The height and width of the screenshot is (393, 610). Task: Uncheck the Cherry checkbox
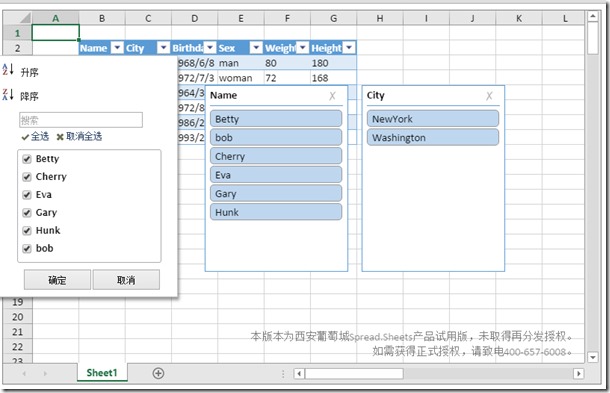[x=27, y=177]
